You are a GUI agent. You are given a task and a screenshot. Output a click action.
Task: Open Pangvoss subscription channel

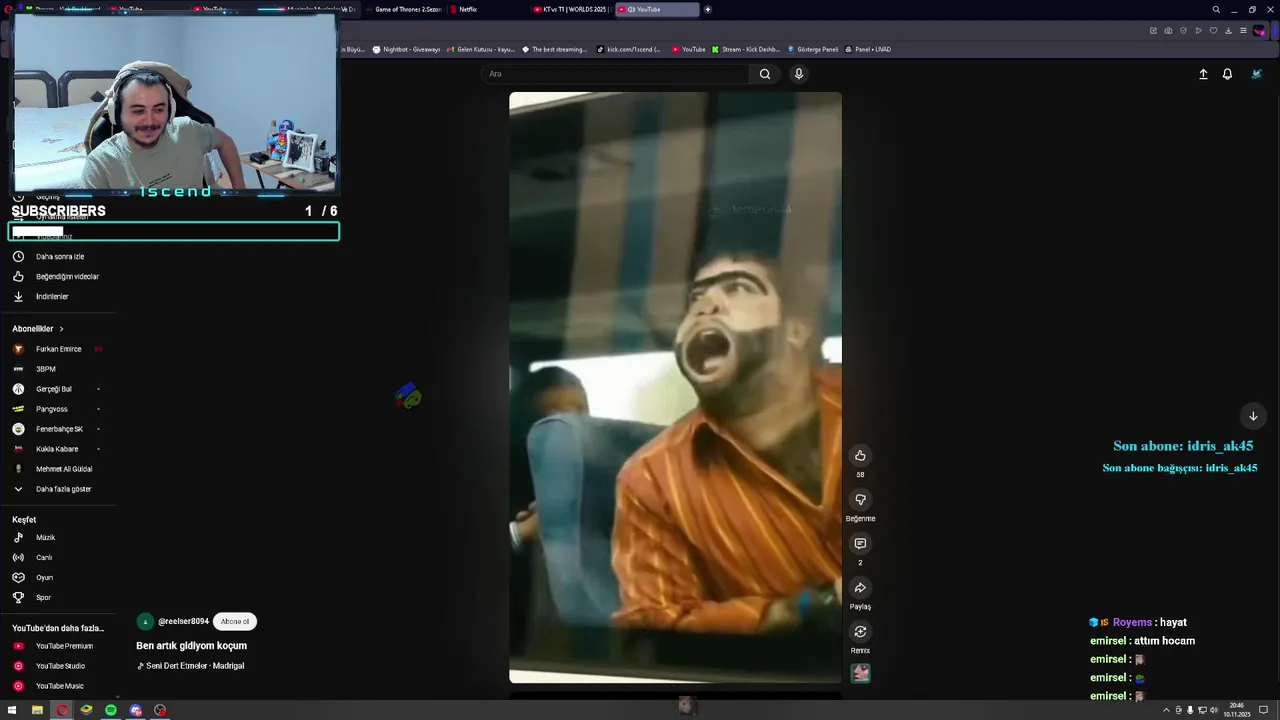click(x=52, y=409)
